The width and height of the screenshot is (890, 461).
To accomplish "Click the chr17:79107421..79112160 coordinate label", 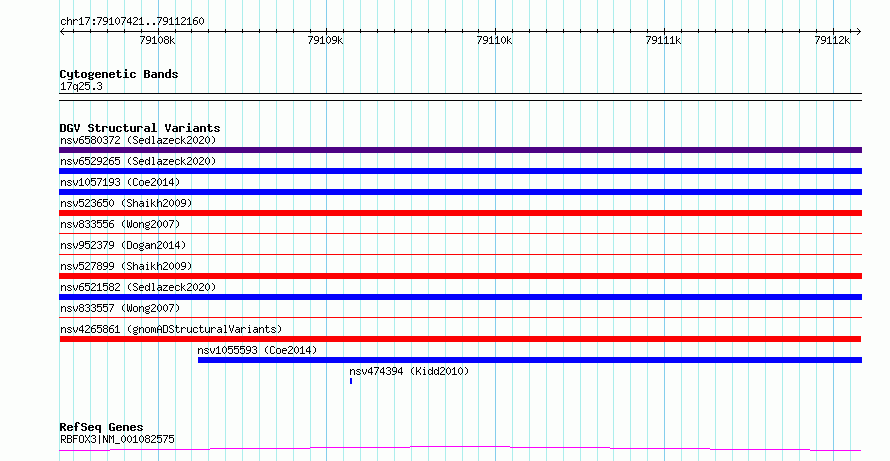I will pyautogui.click(x=132, y=21).
